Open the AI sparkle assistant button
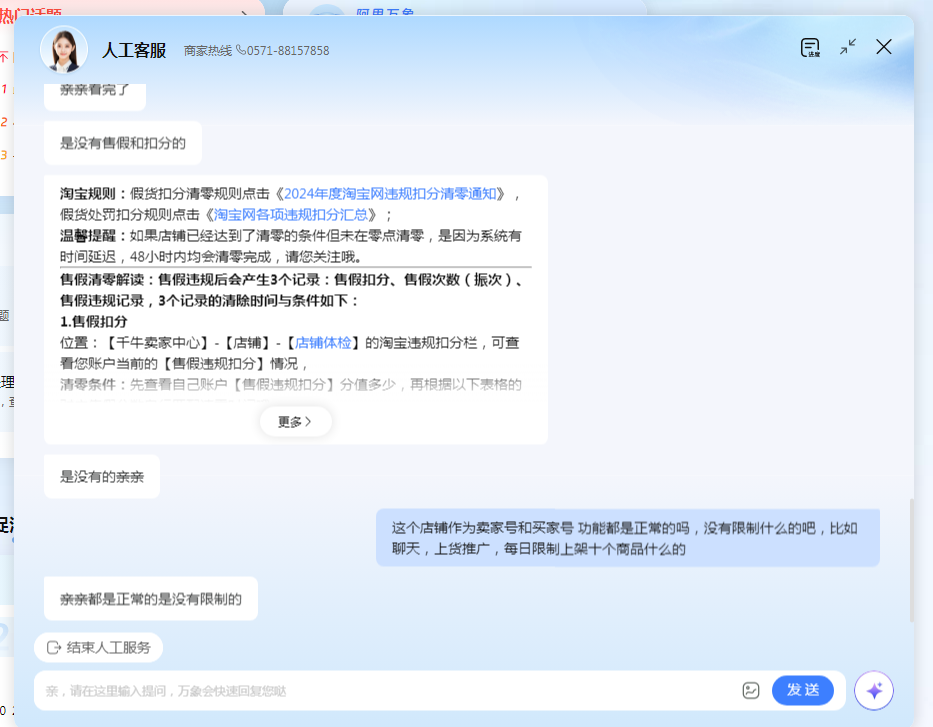This screenshot has width=933, height=727. [x=874, y=691]
